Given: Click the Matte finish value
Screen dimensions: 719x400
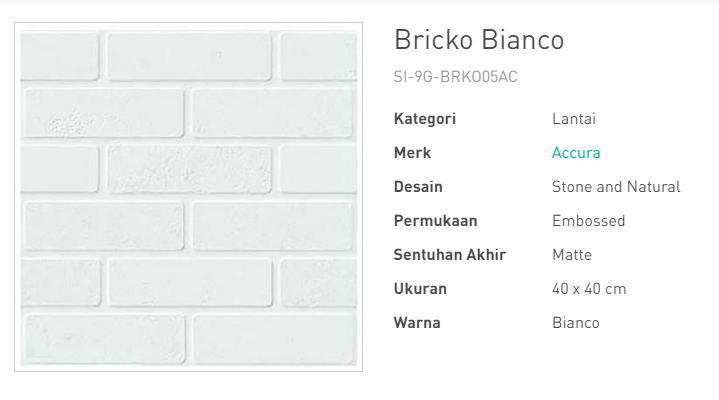Looking at the screenshot, I should (x=572, y=255).
